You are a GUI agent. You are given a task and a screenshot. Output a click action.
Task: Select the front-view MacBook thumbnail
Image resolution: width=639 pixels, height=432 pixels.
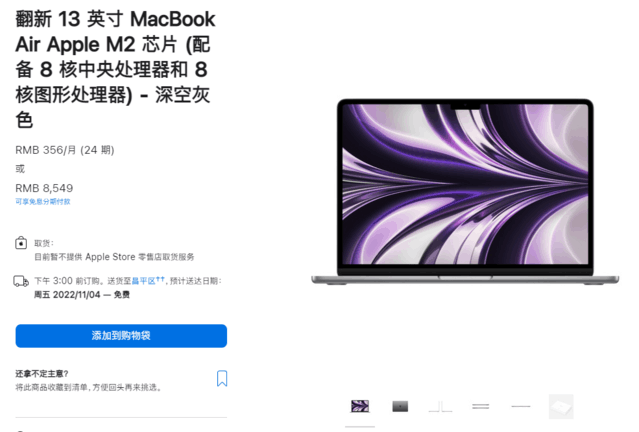pos(360,406)
